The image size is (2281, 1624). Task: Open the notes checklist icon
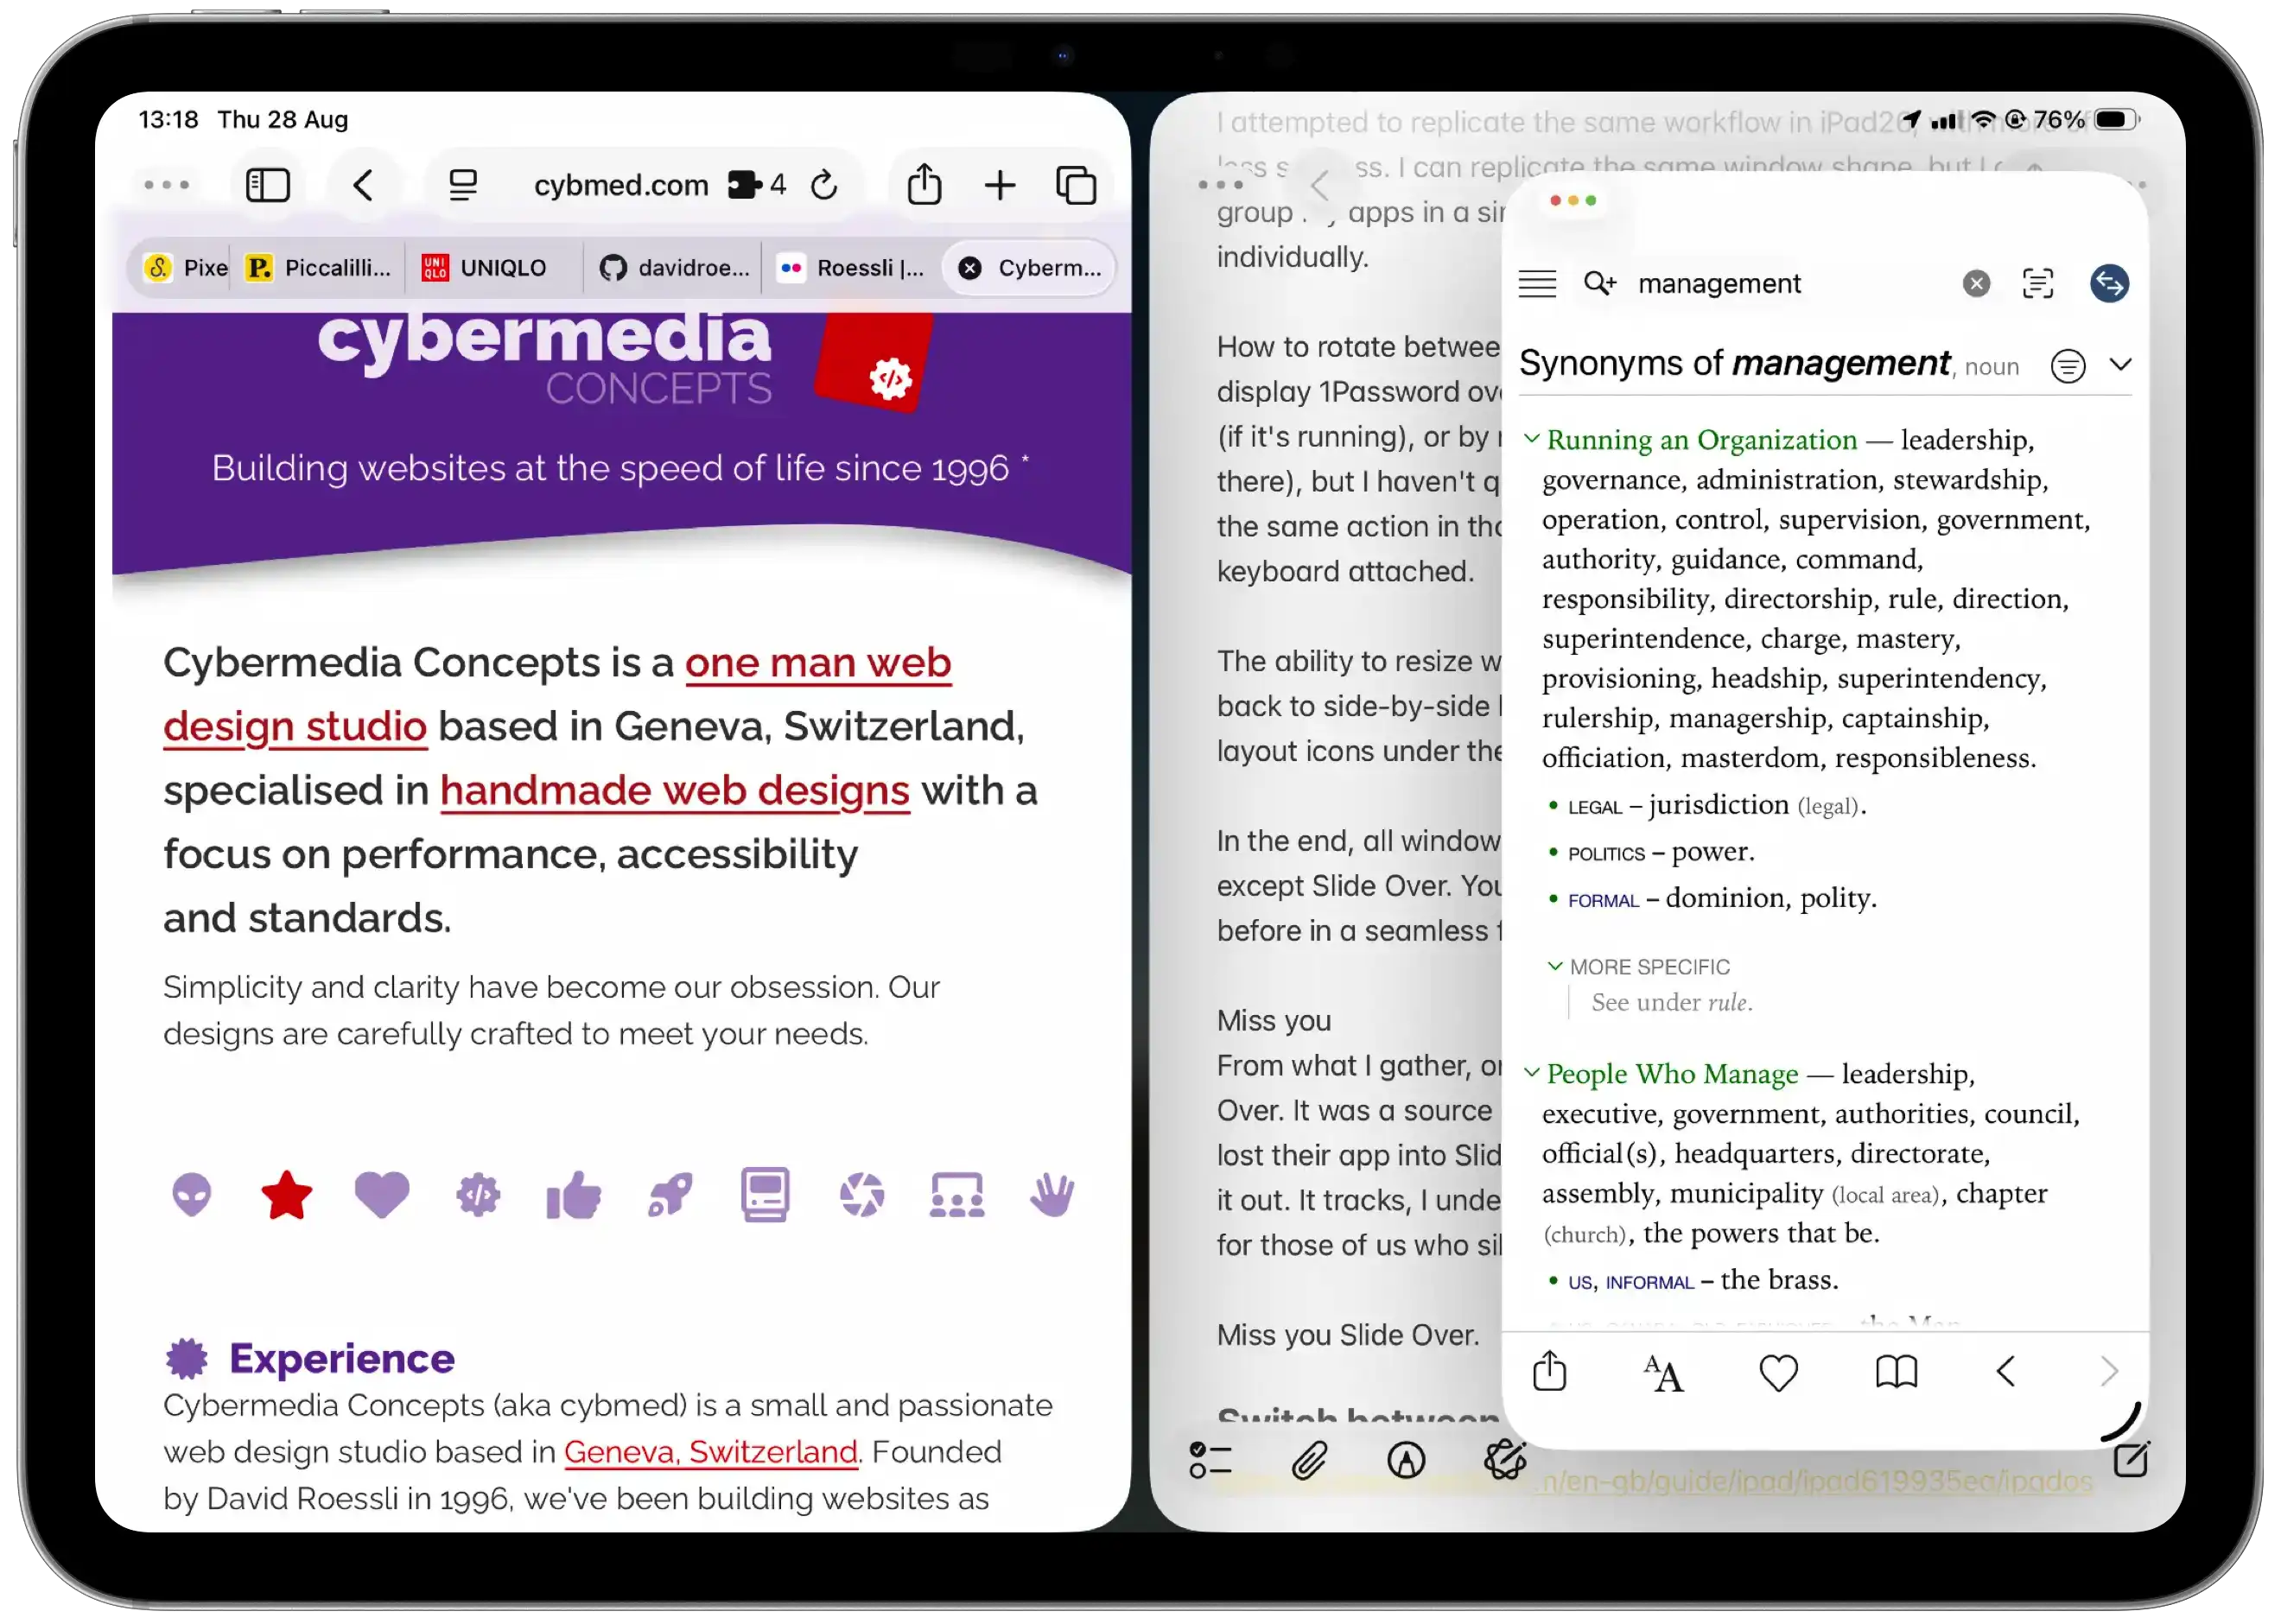pyautogui.click(x=1210, y=1461)
